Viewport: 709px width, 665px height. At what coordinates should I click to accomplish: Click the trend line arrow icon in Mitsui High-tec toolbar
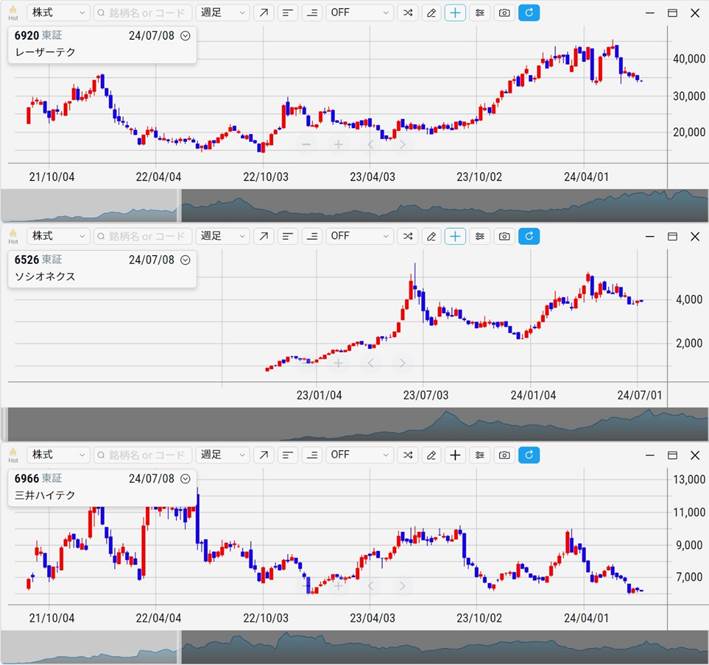click(263, 455)
